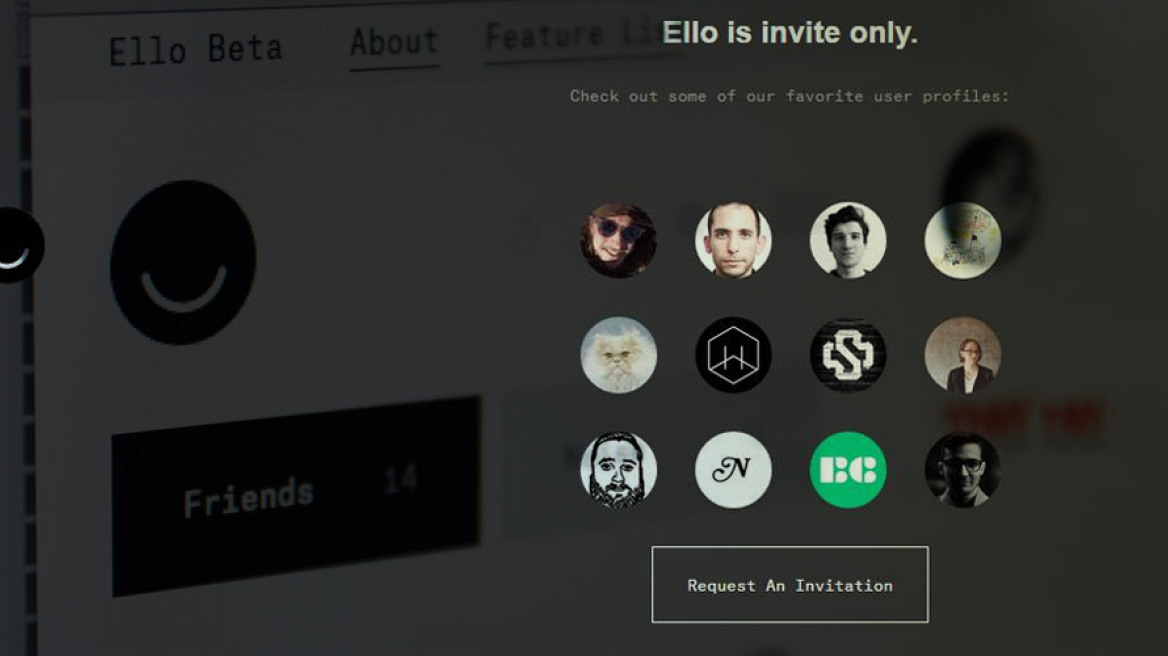
Task: Open the sunglasses long-hair user avatar
Action: (618, 240)
